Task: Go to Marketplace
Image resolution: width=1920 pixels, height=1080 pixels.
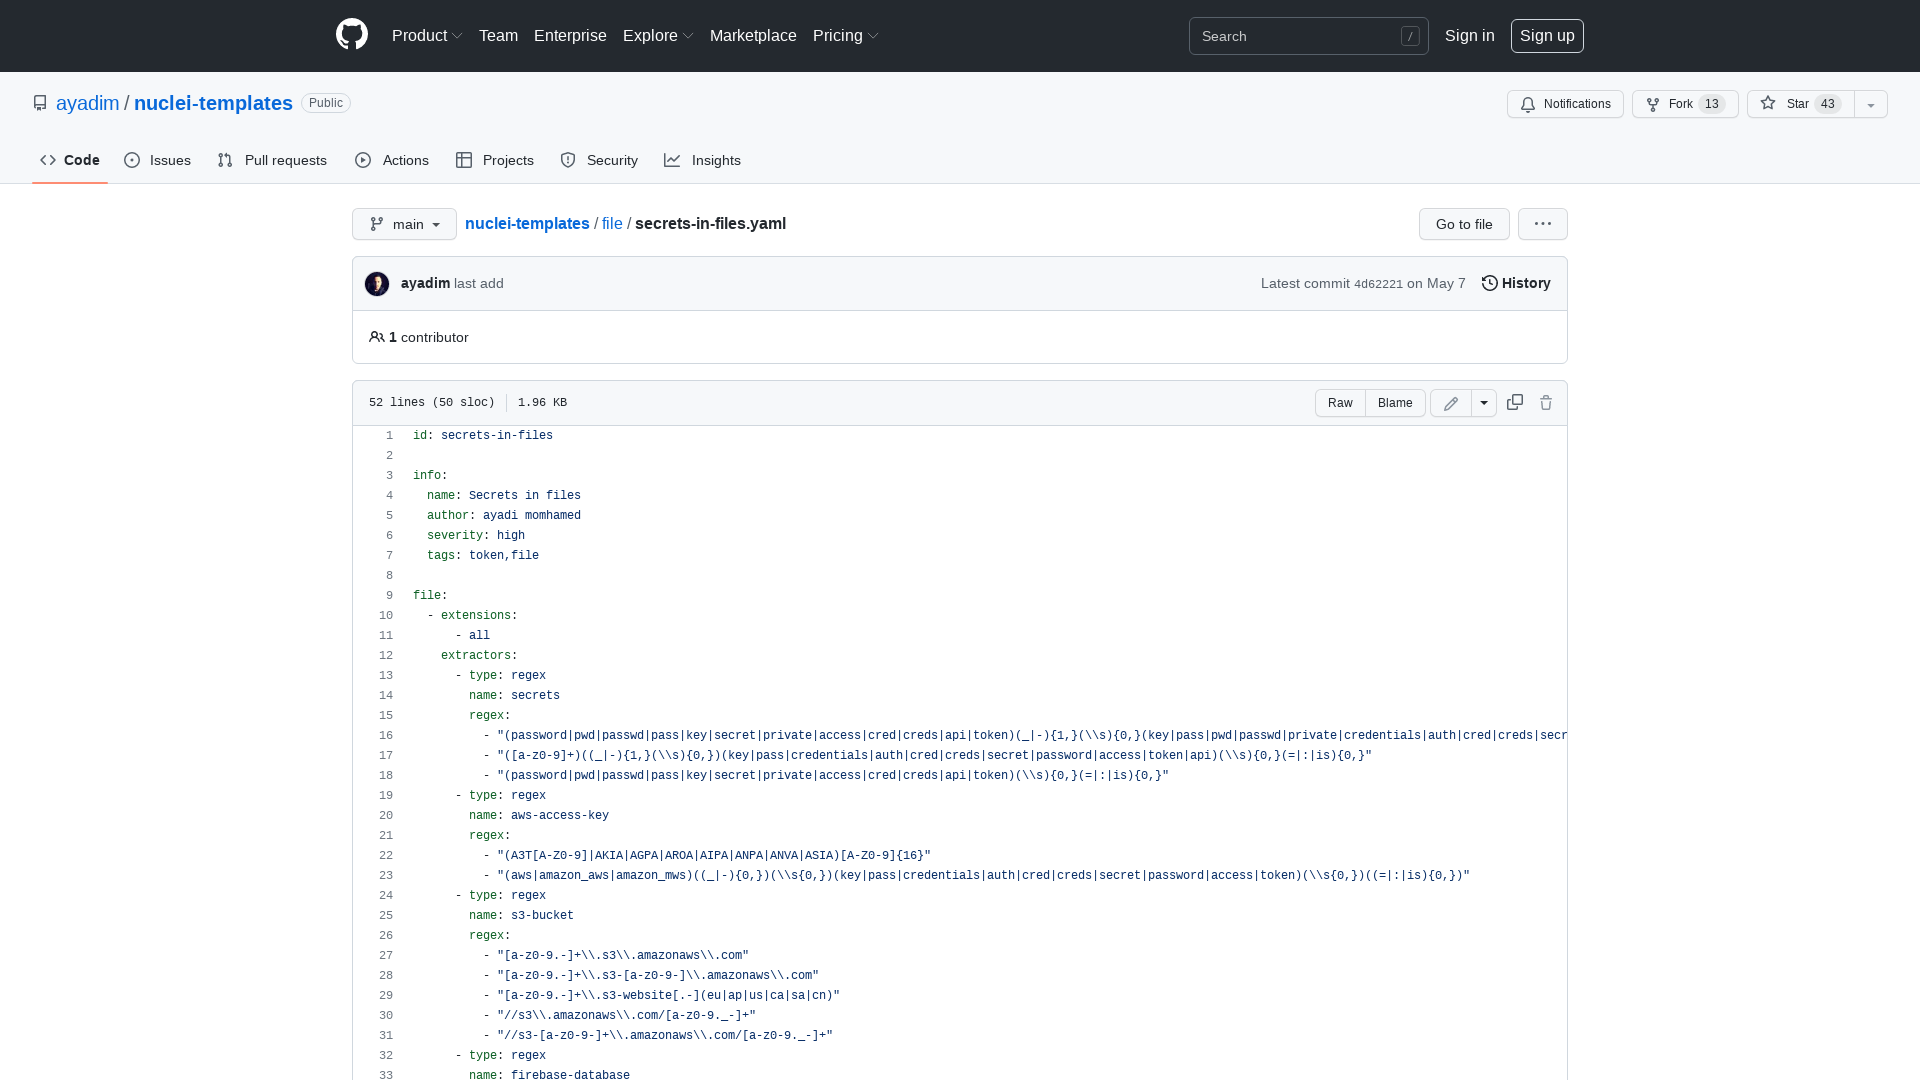Action: pyautogui.click(x=753, y=35)
